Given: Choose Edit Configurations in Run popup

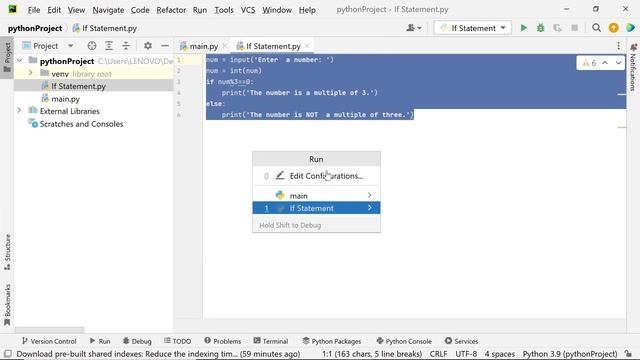Looking at the screenshot, I should [x=316, y=176].
